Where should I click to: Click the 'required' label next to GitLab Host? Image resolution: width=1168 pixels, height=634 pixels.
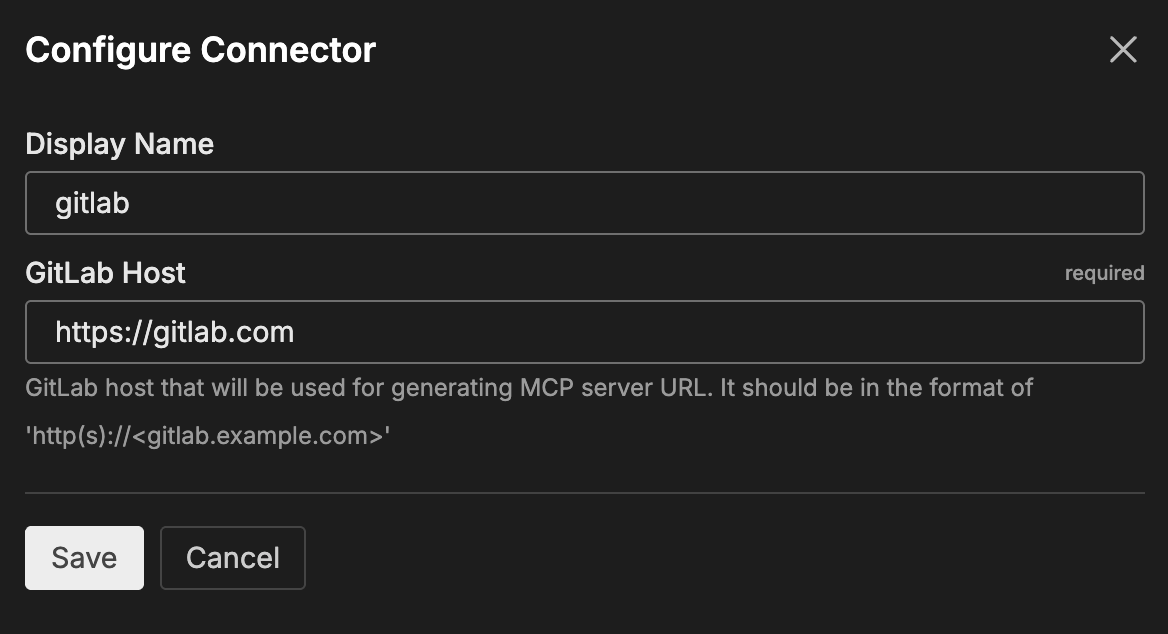pos(1104,273)
